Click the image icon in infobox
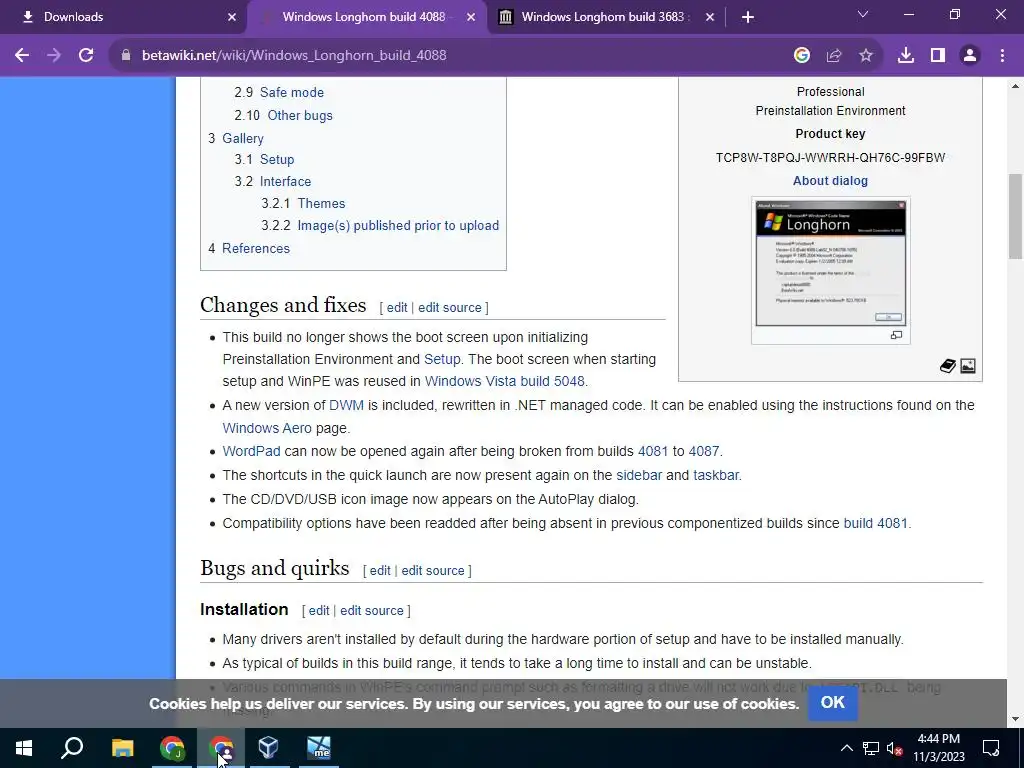The image size is (1024, 768). tap(968, 366)
